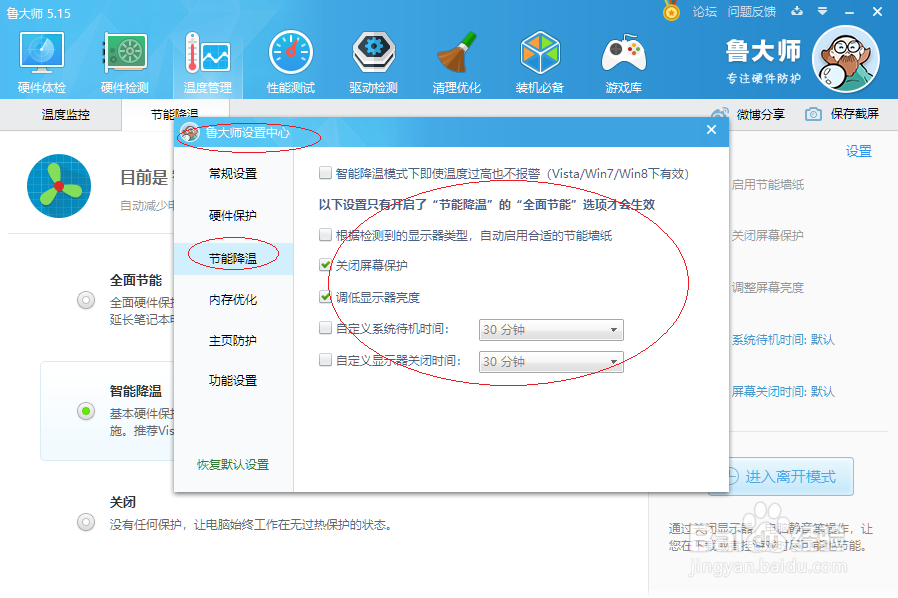Screen dimensions: 898x598
Task: Minimize the 鲁大师 main window
Action: 849,11
